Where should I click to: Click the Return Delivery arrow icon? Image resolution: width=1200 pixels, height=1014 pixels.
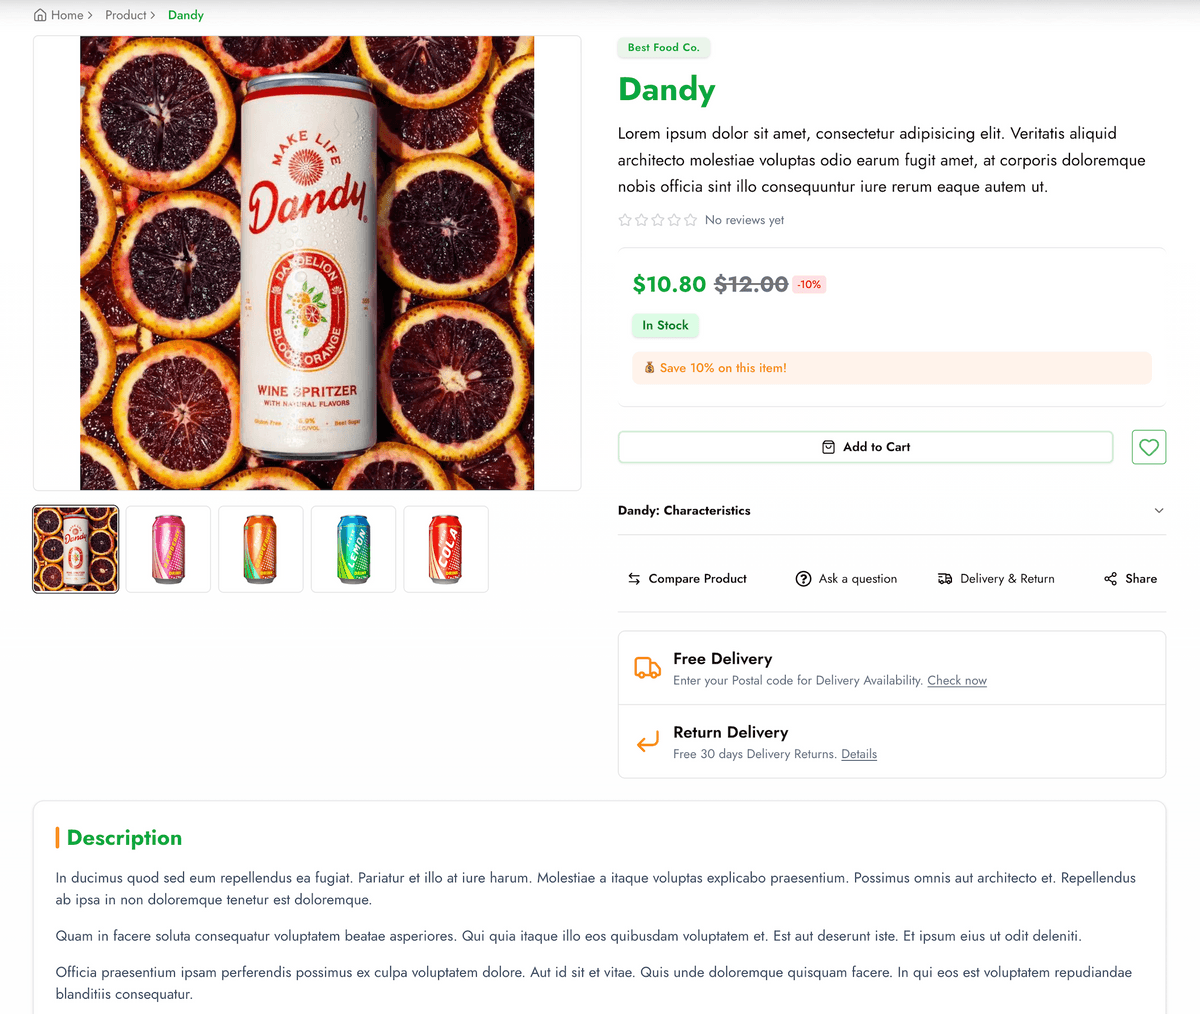647,742
